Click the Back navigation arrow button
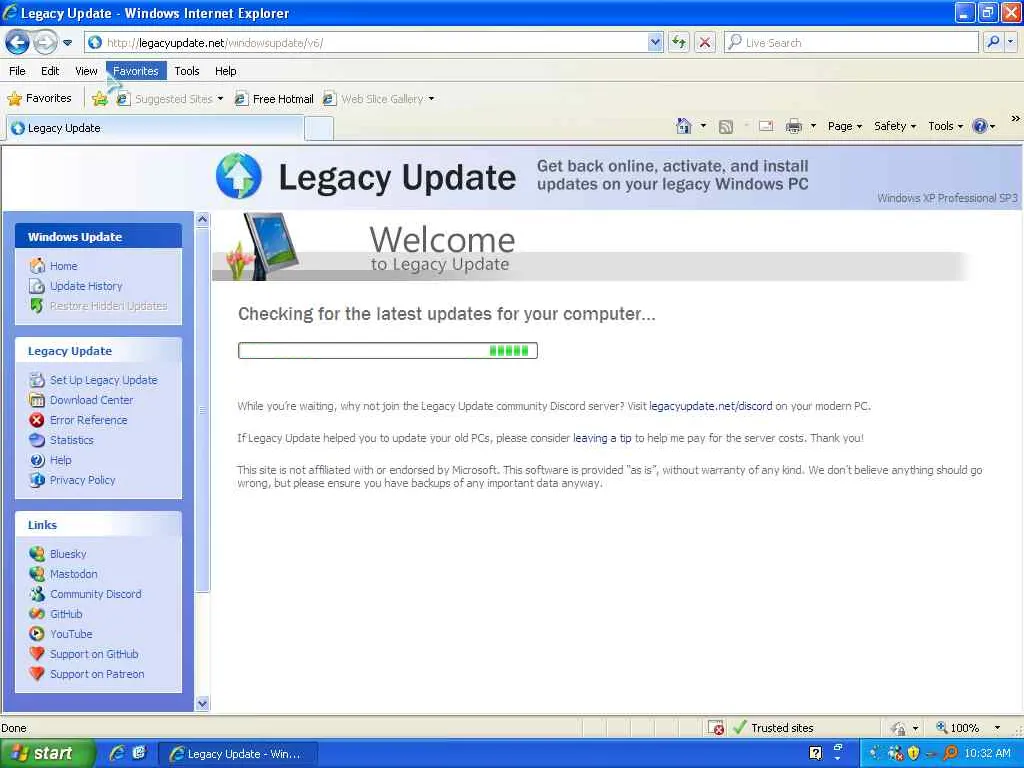 tap(18, 43)
